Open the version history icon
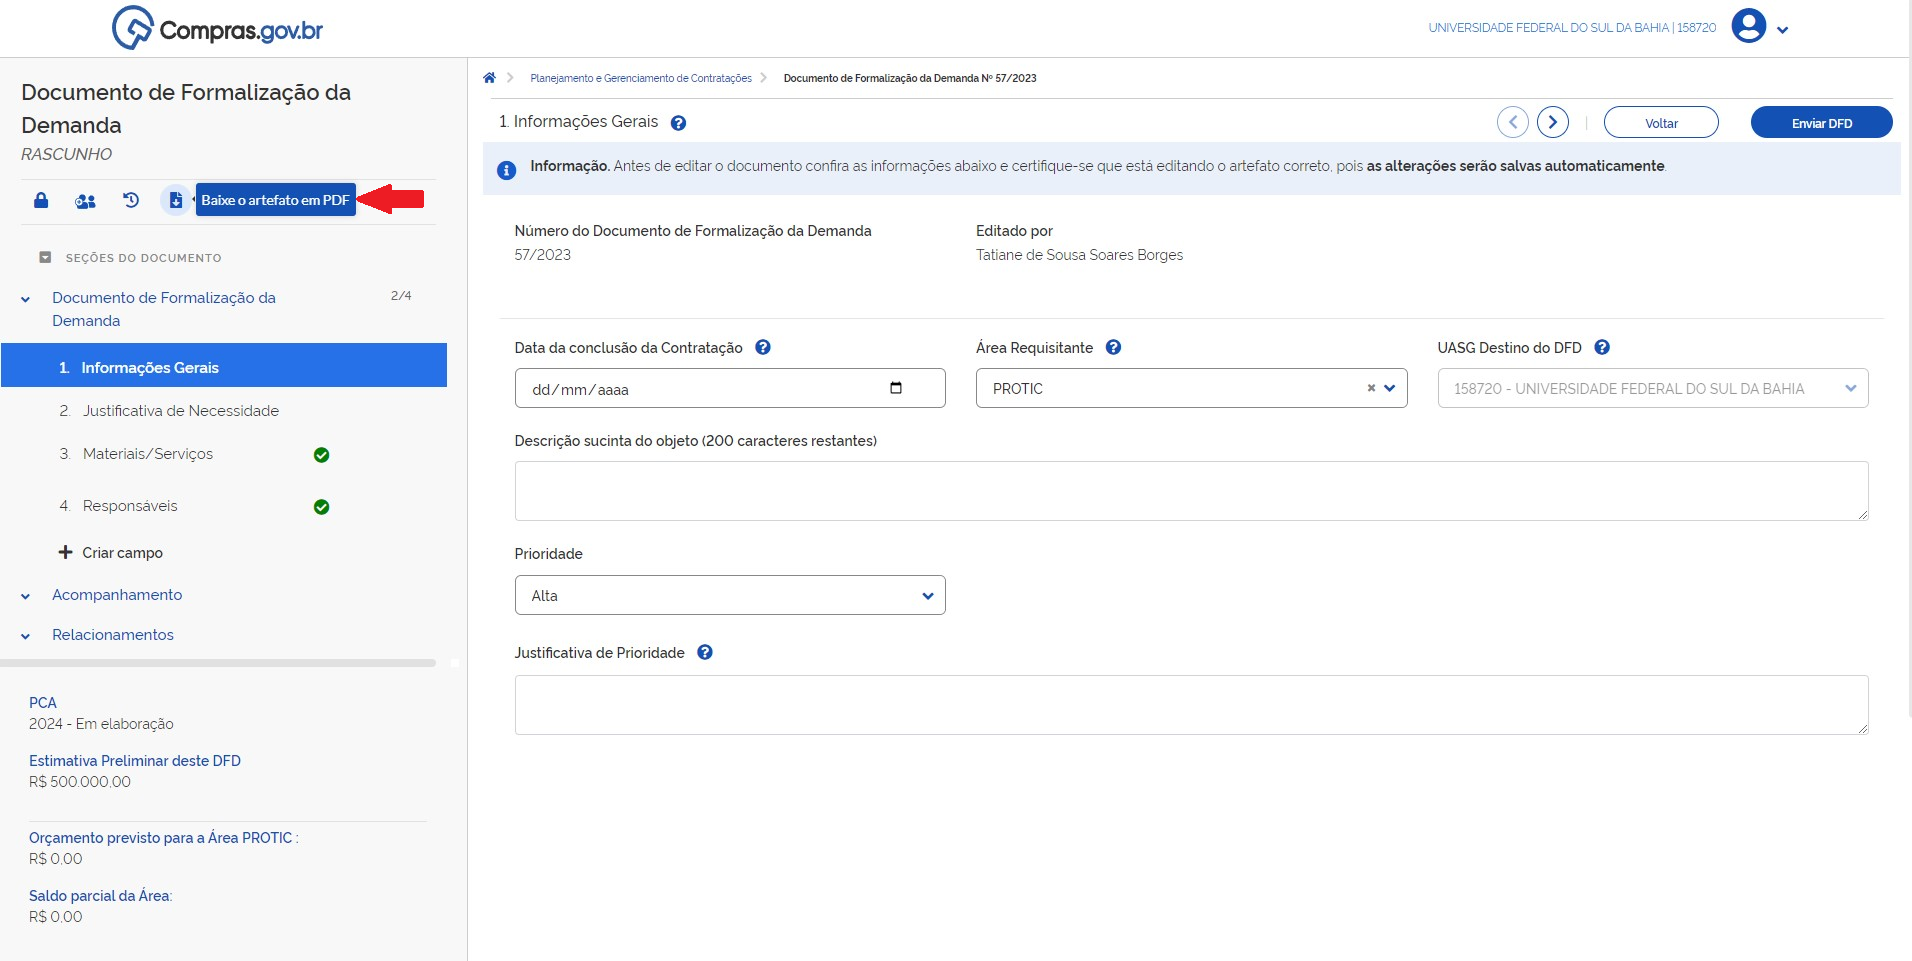Screen dimensions: 1912x961 pos(131,200)
